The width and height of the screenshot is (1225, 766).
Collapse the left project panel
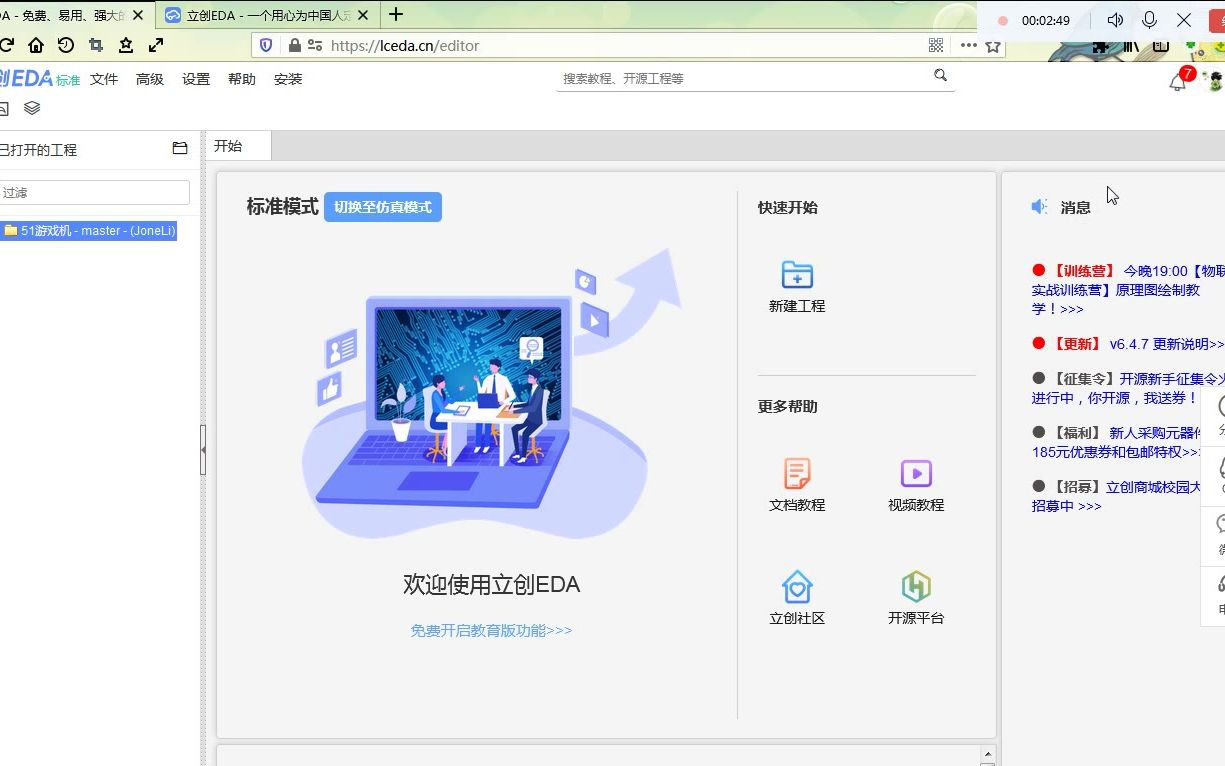pyautogui.click(x=203, y=450)
